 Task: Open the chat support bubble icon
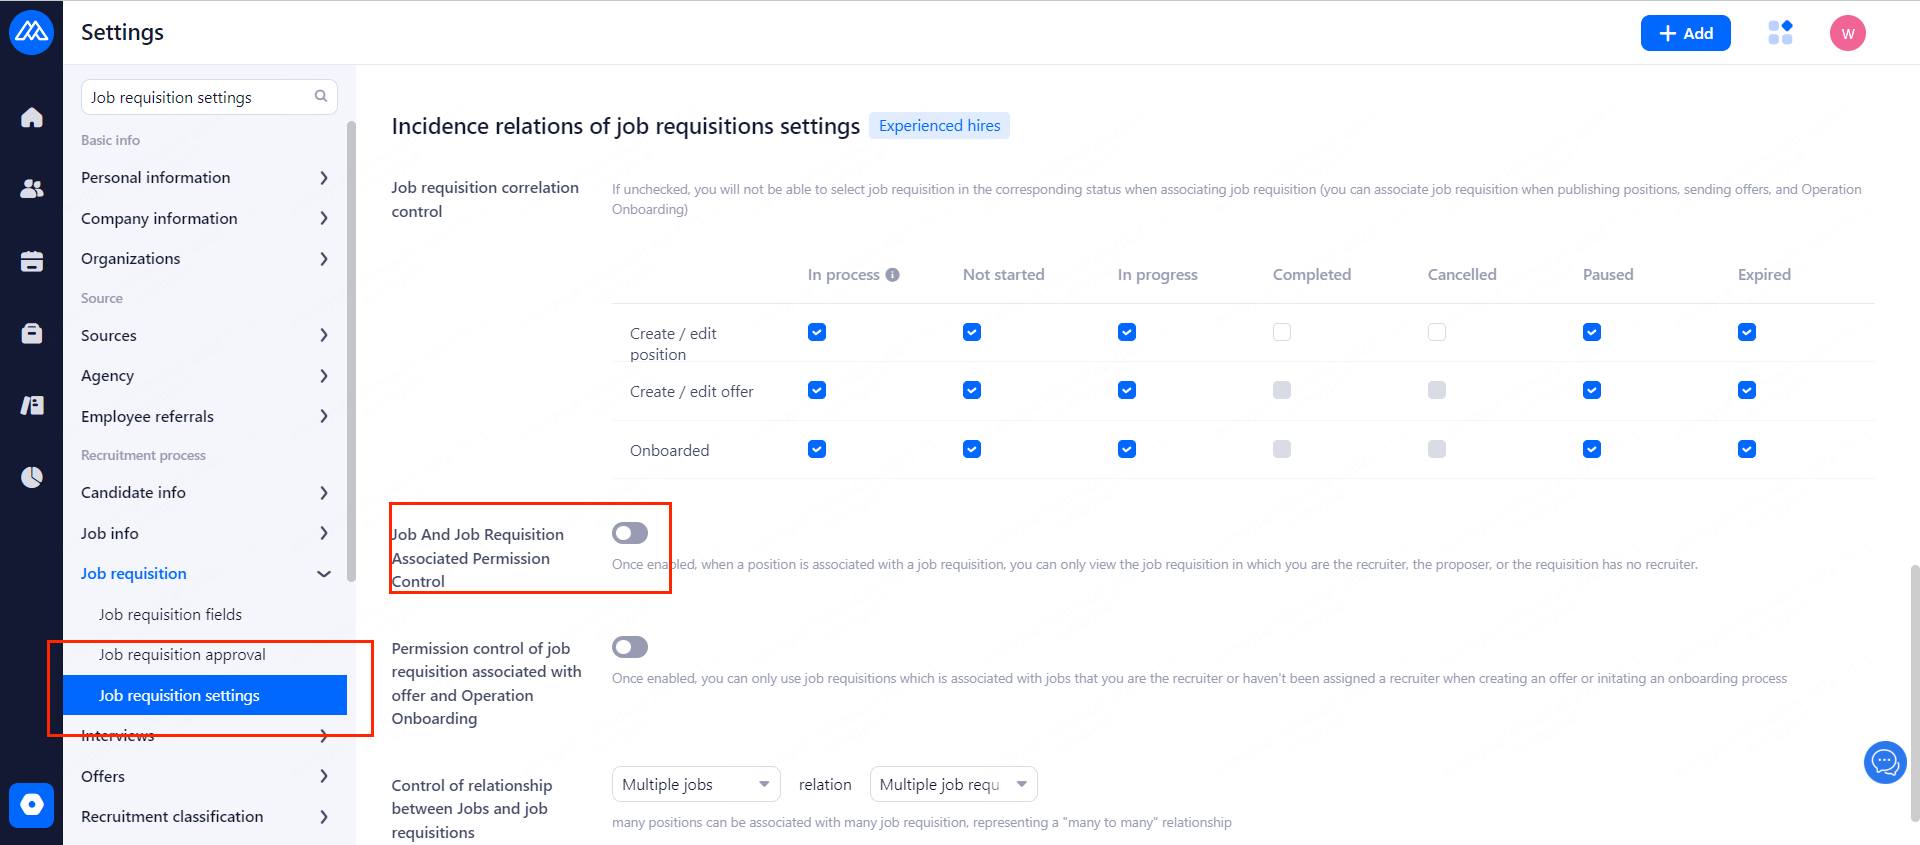1885,764
